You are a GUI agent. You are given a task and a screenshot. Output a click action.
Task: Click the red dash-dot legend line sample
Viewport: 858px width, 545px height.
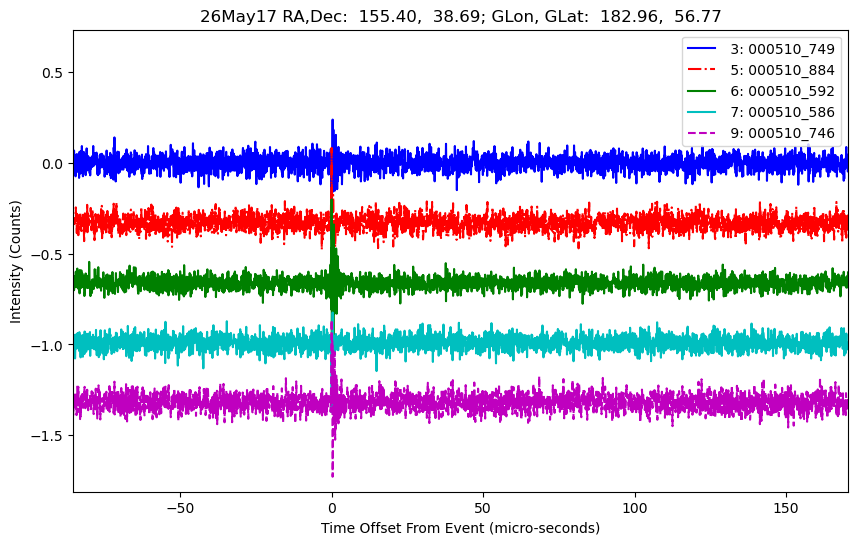702,70
